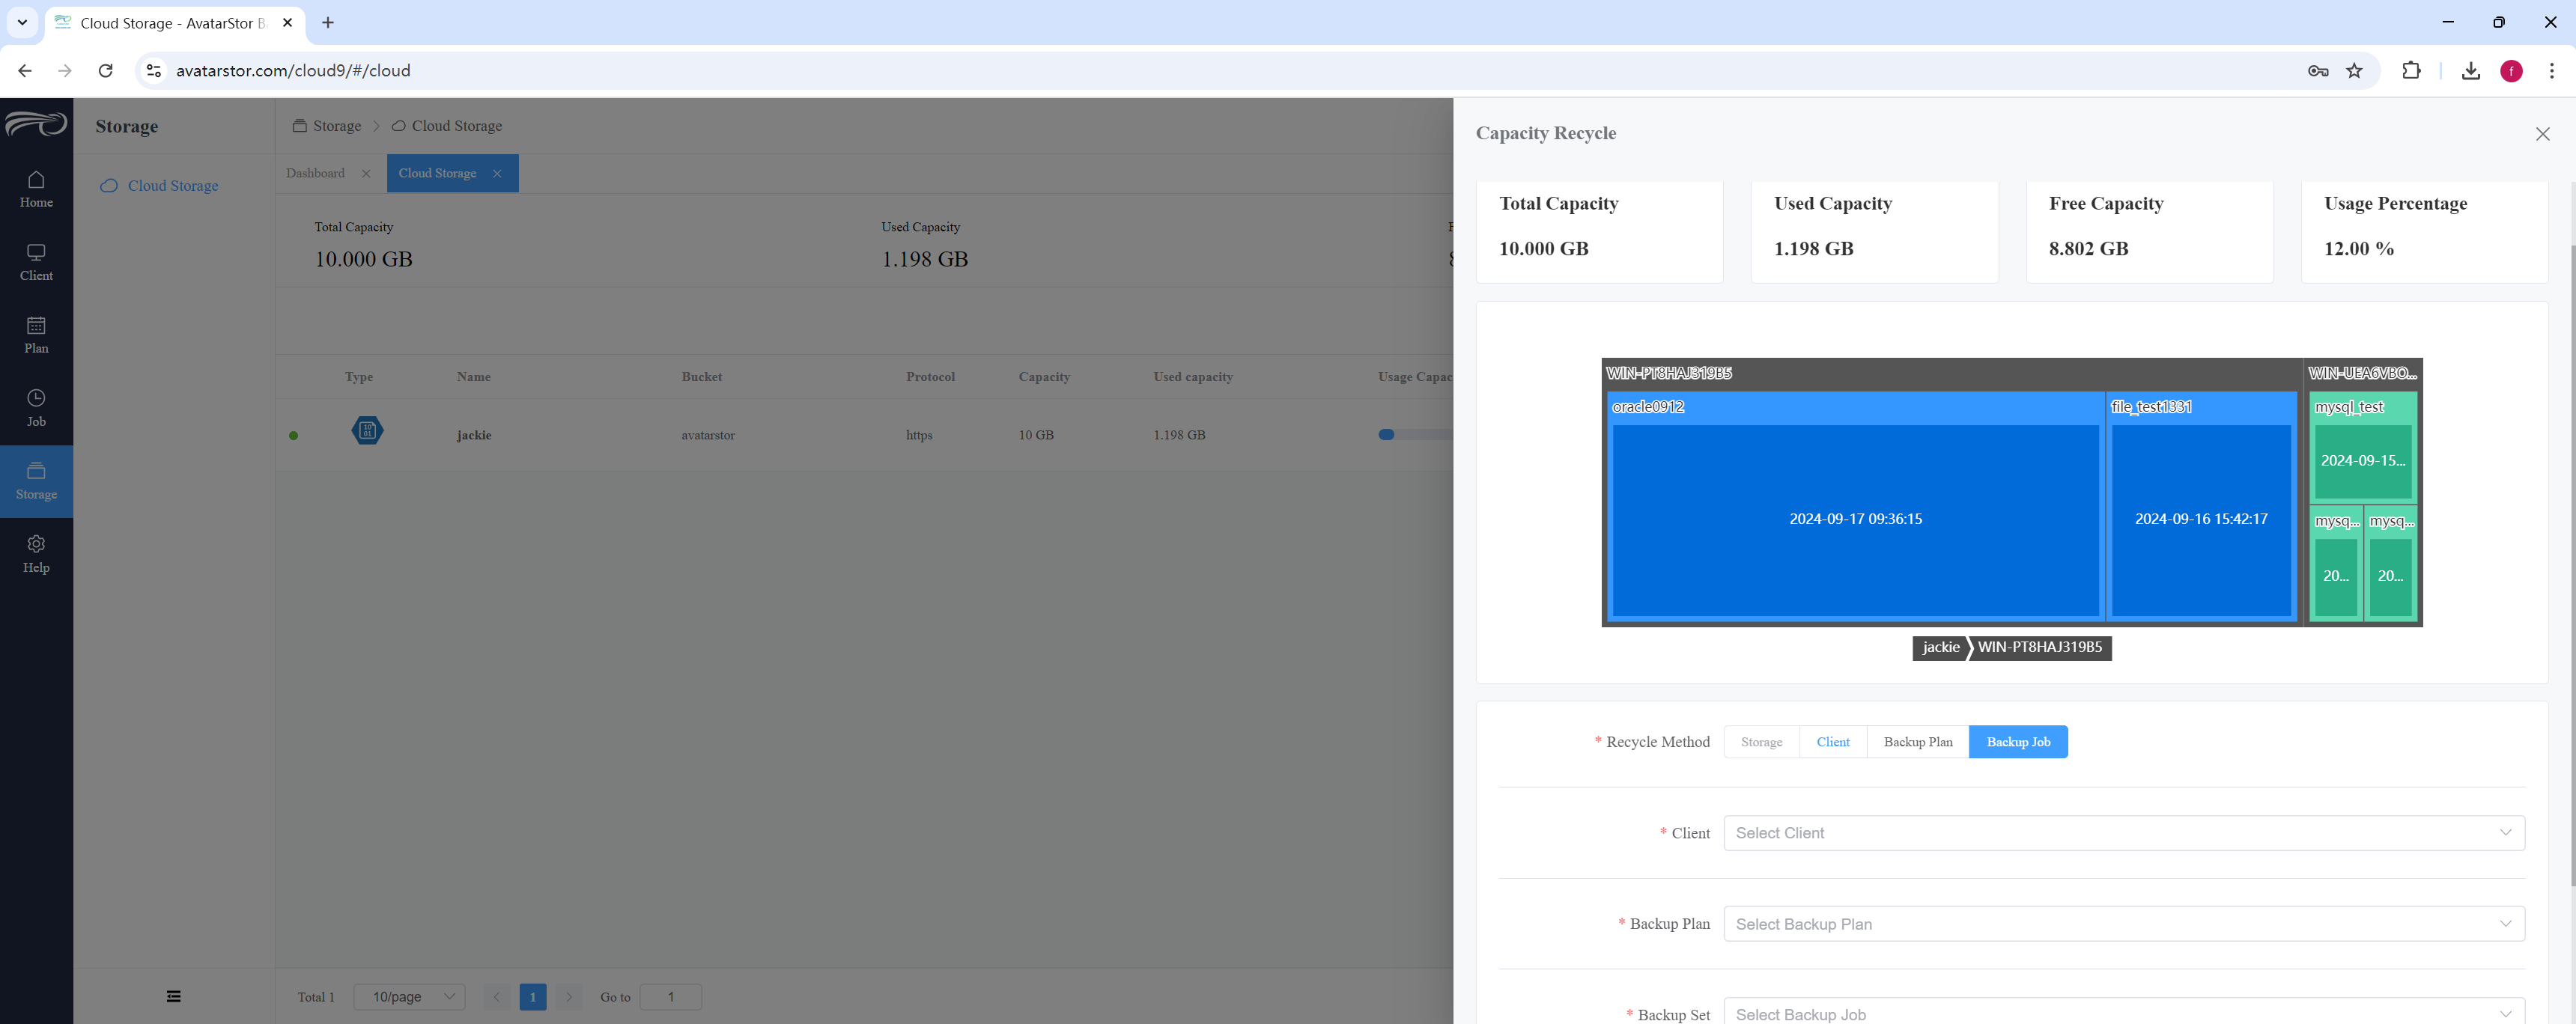2576x1024 pixels.
Task: Toggle the sidebar collapse menu icon
Action: 174,996
